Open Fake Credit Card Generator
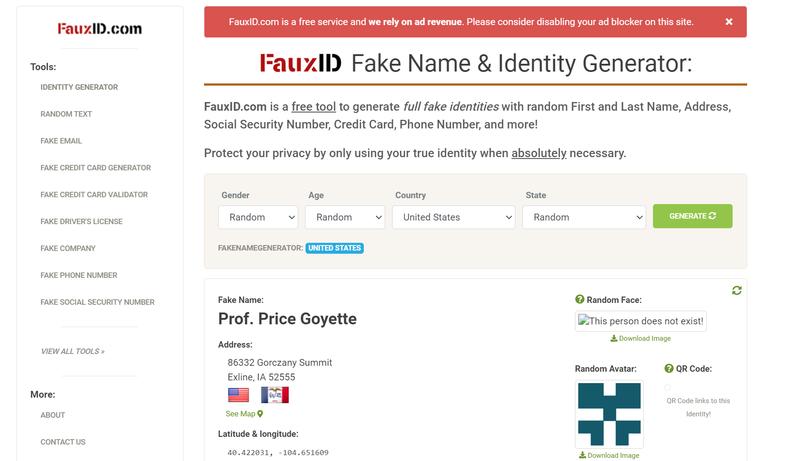 tap(95, 168)
